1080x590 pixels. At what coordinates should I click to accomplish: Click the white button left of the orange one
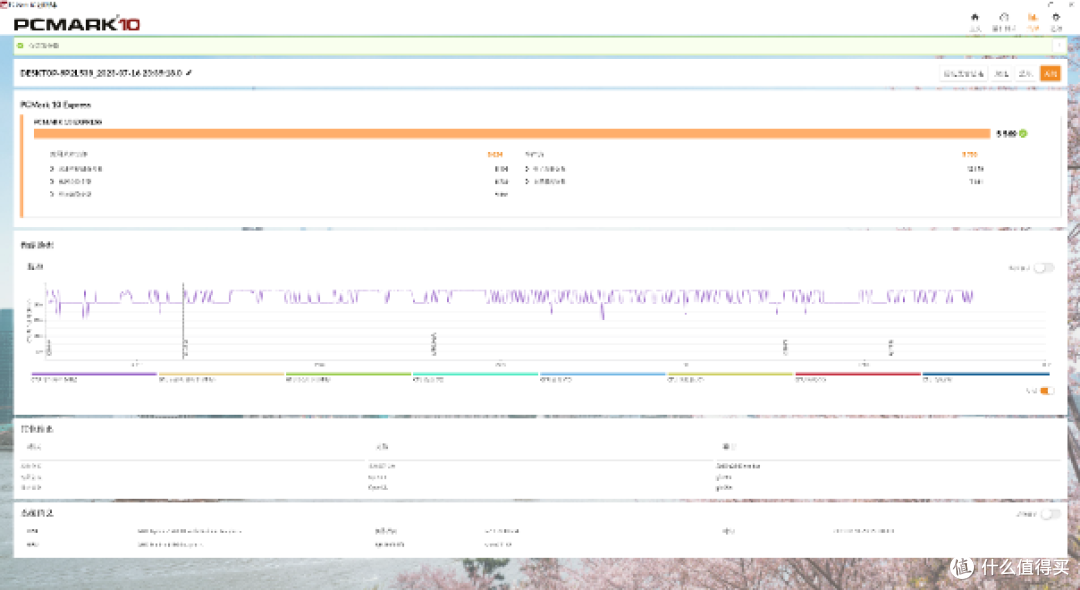pyautogui.click(x=1026, y=74)
